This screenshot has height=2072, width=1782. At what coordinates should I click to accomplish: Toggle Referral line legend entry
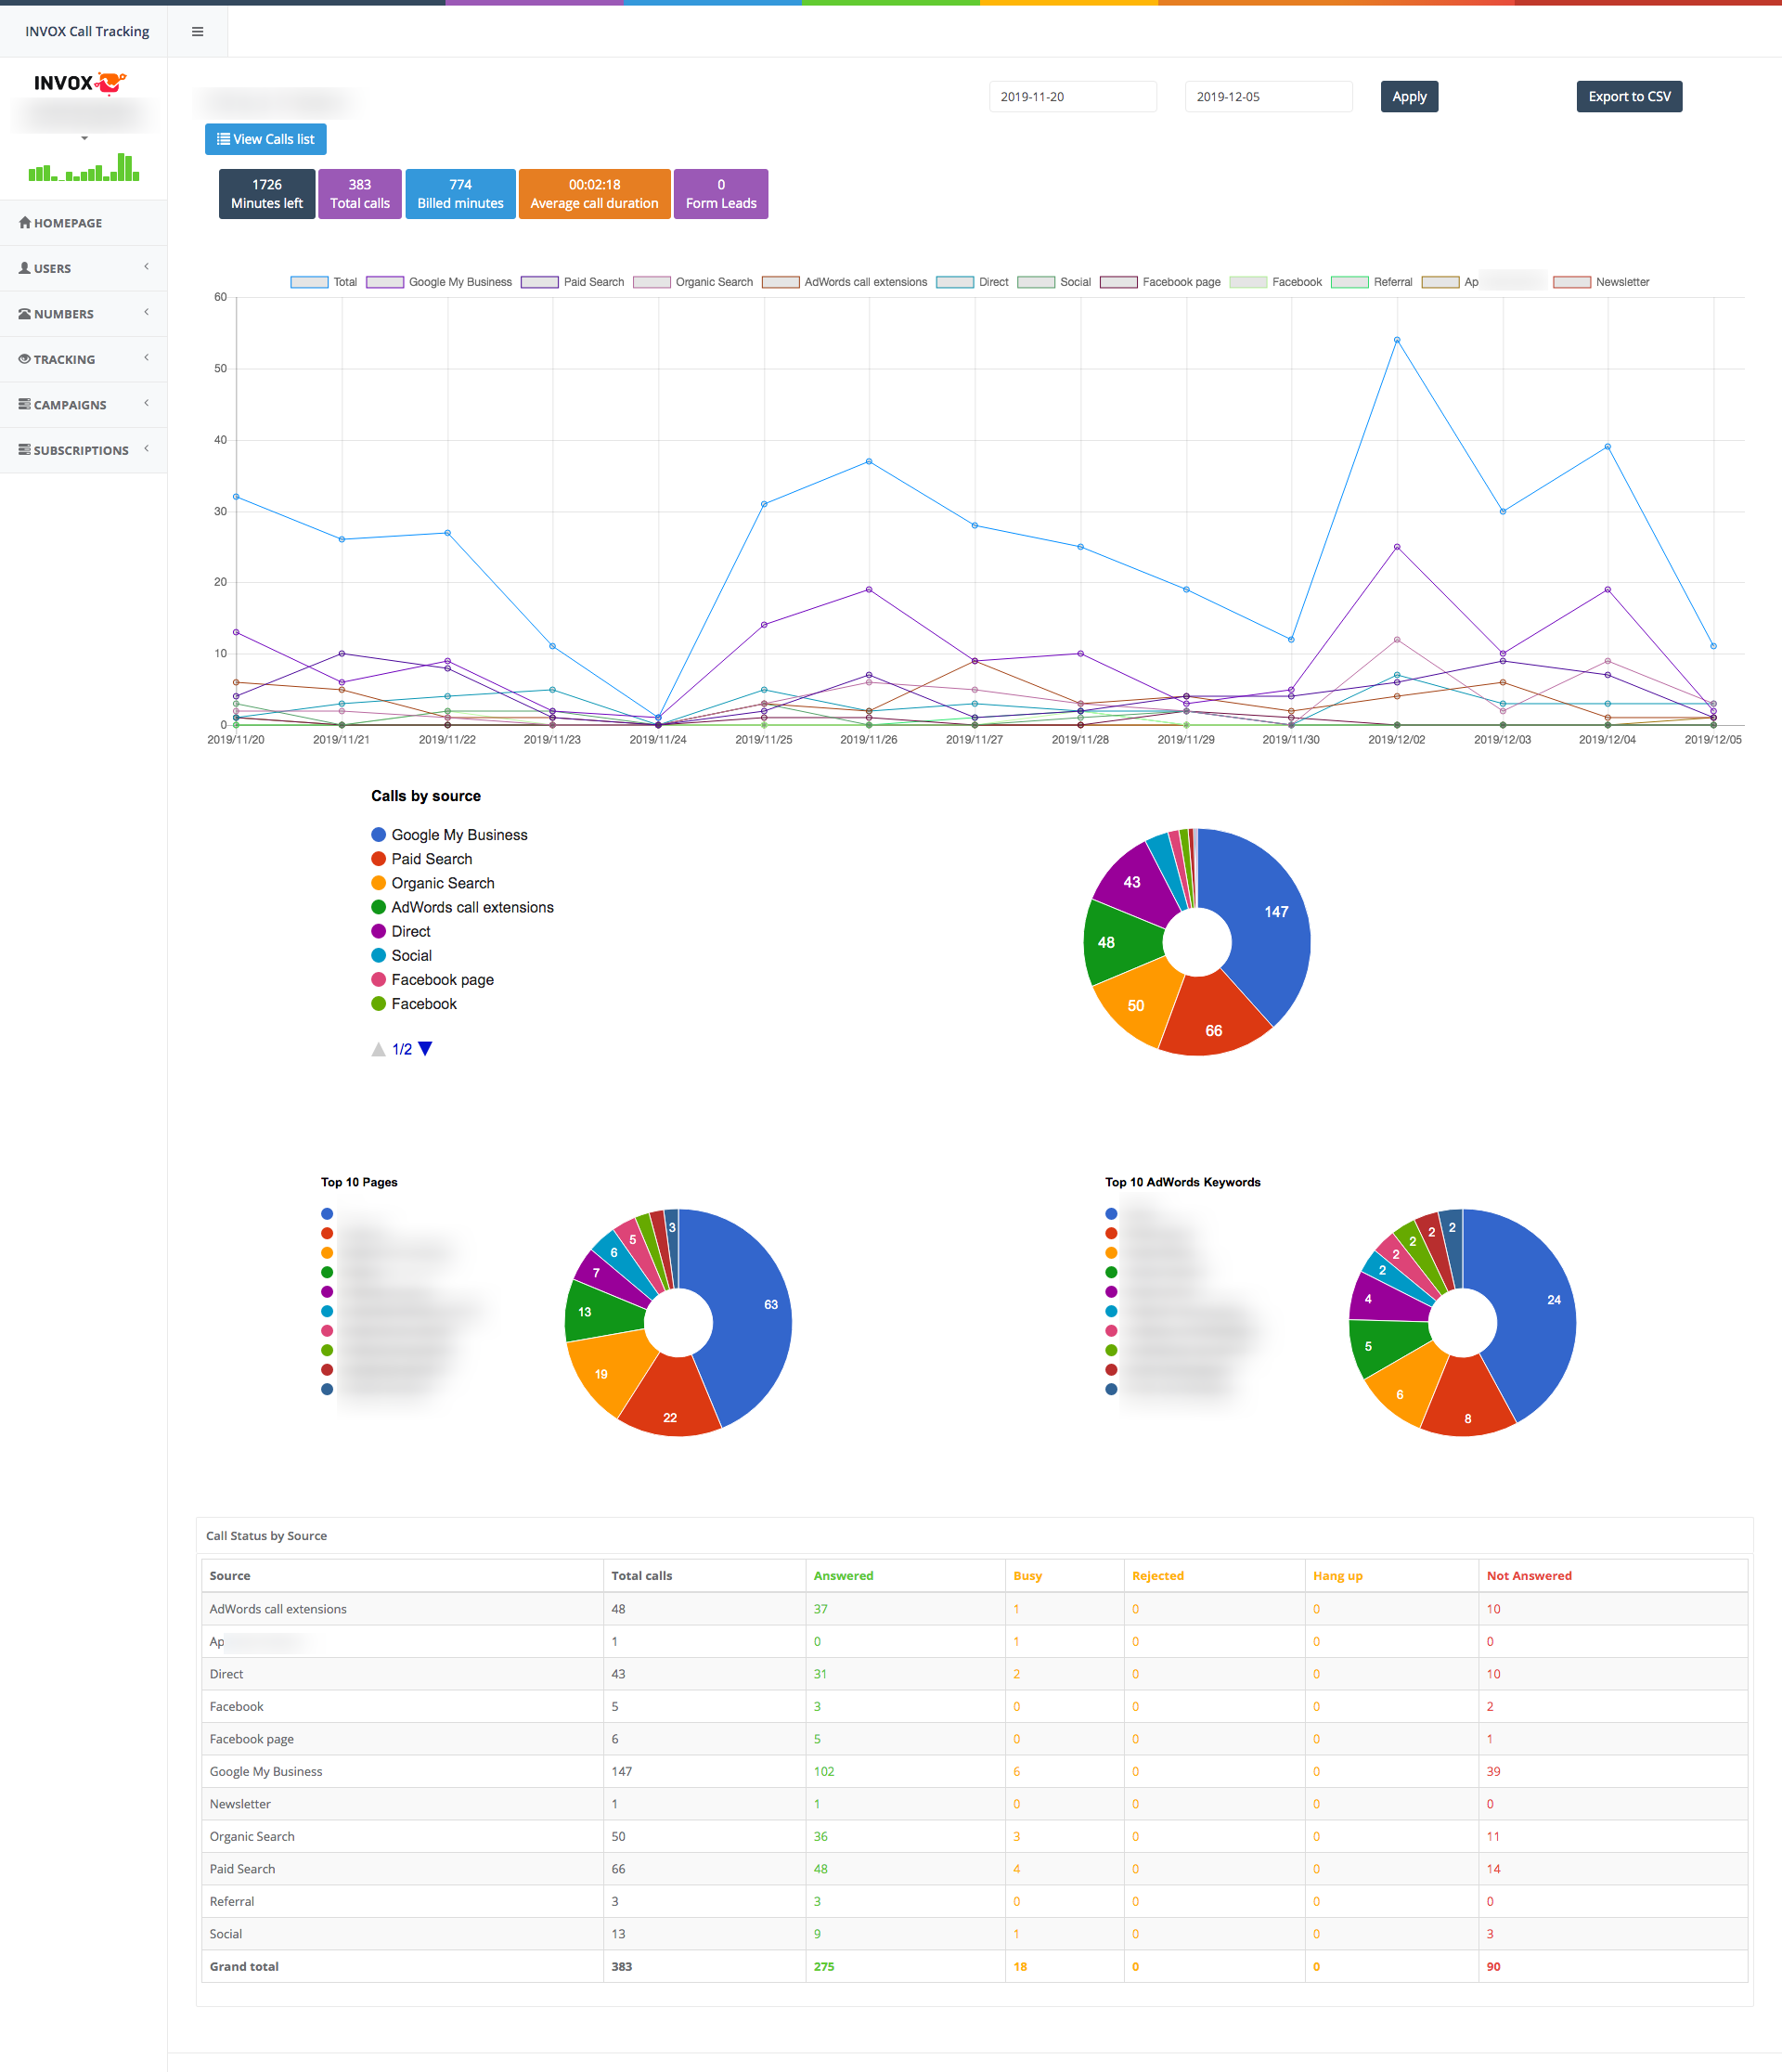tap(1371, 282)
